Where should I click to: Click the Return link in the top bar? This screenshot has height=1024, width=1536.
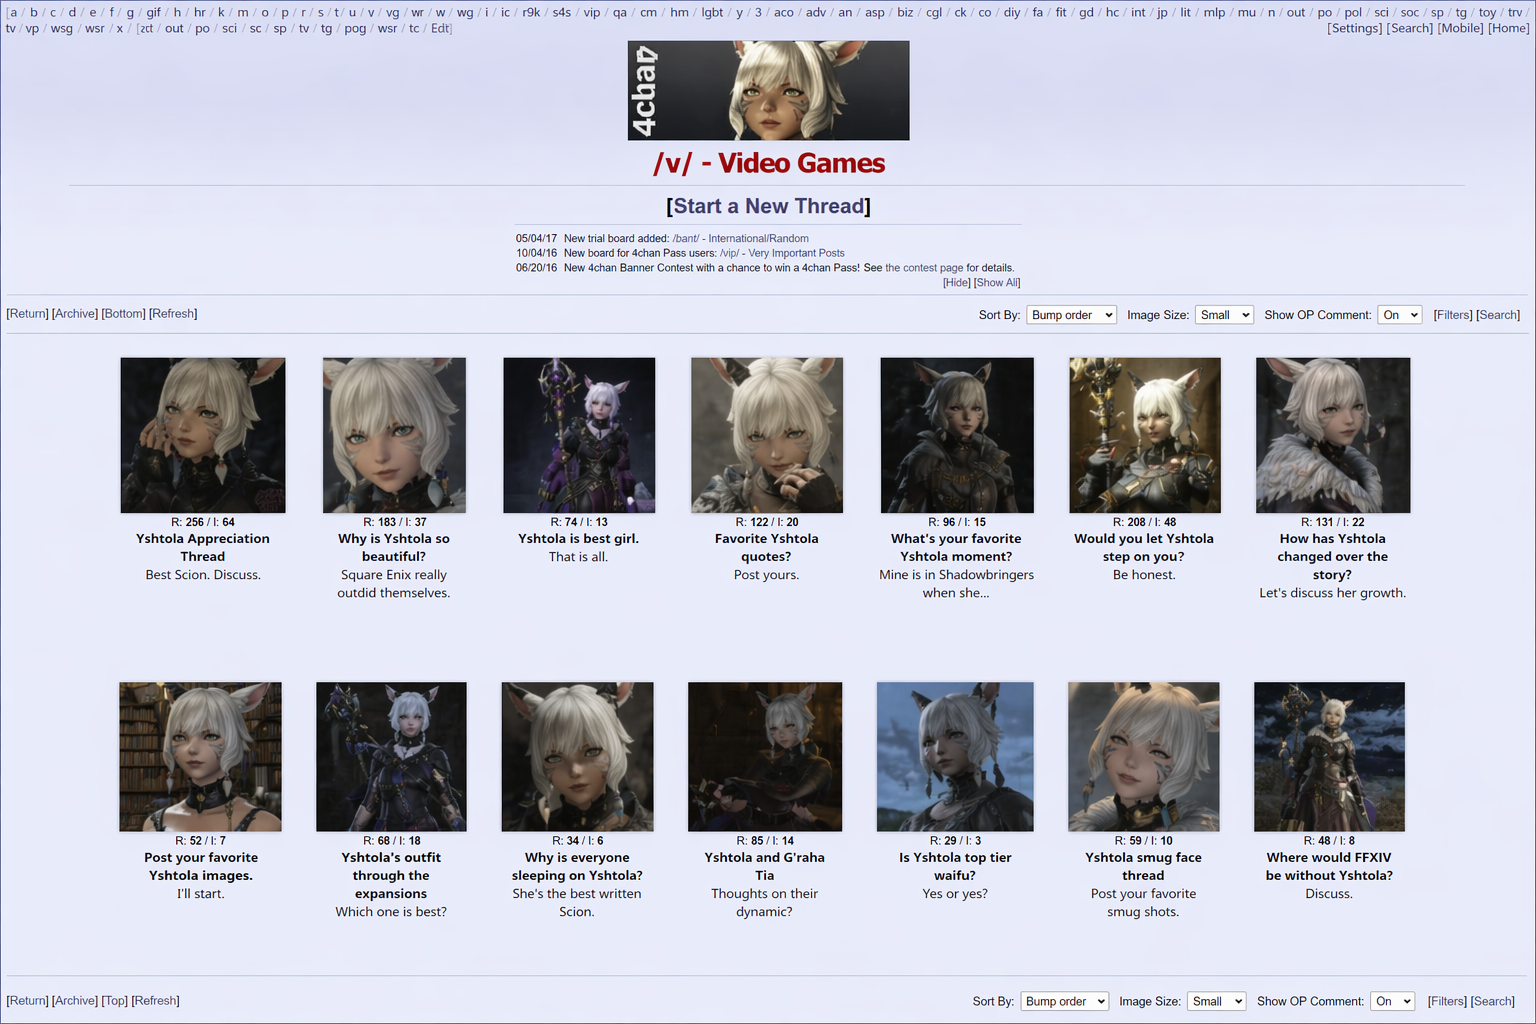27,314
